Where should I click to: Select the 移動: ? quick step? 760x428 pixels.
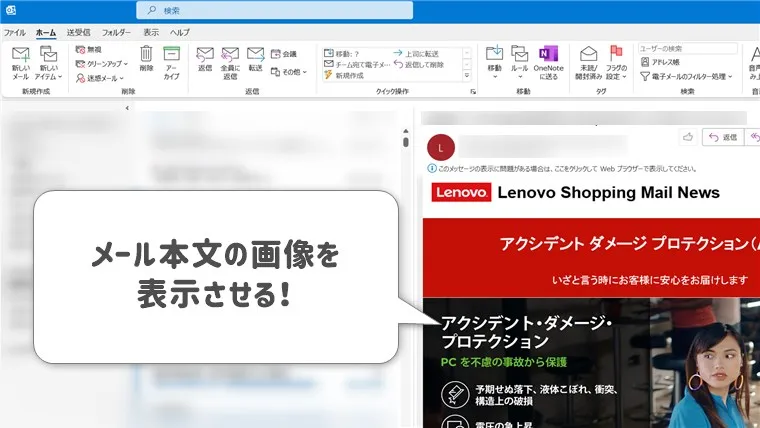point(341,53)
